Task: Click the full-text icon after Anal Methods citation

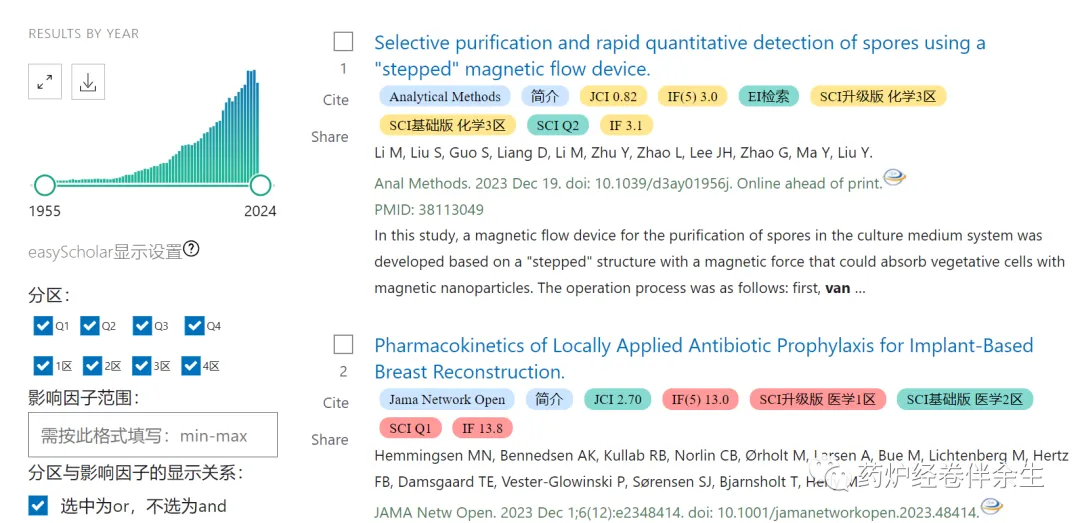Action: [894, 178]
